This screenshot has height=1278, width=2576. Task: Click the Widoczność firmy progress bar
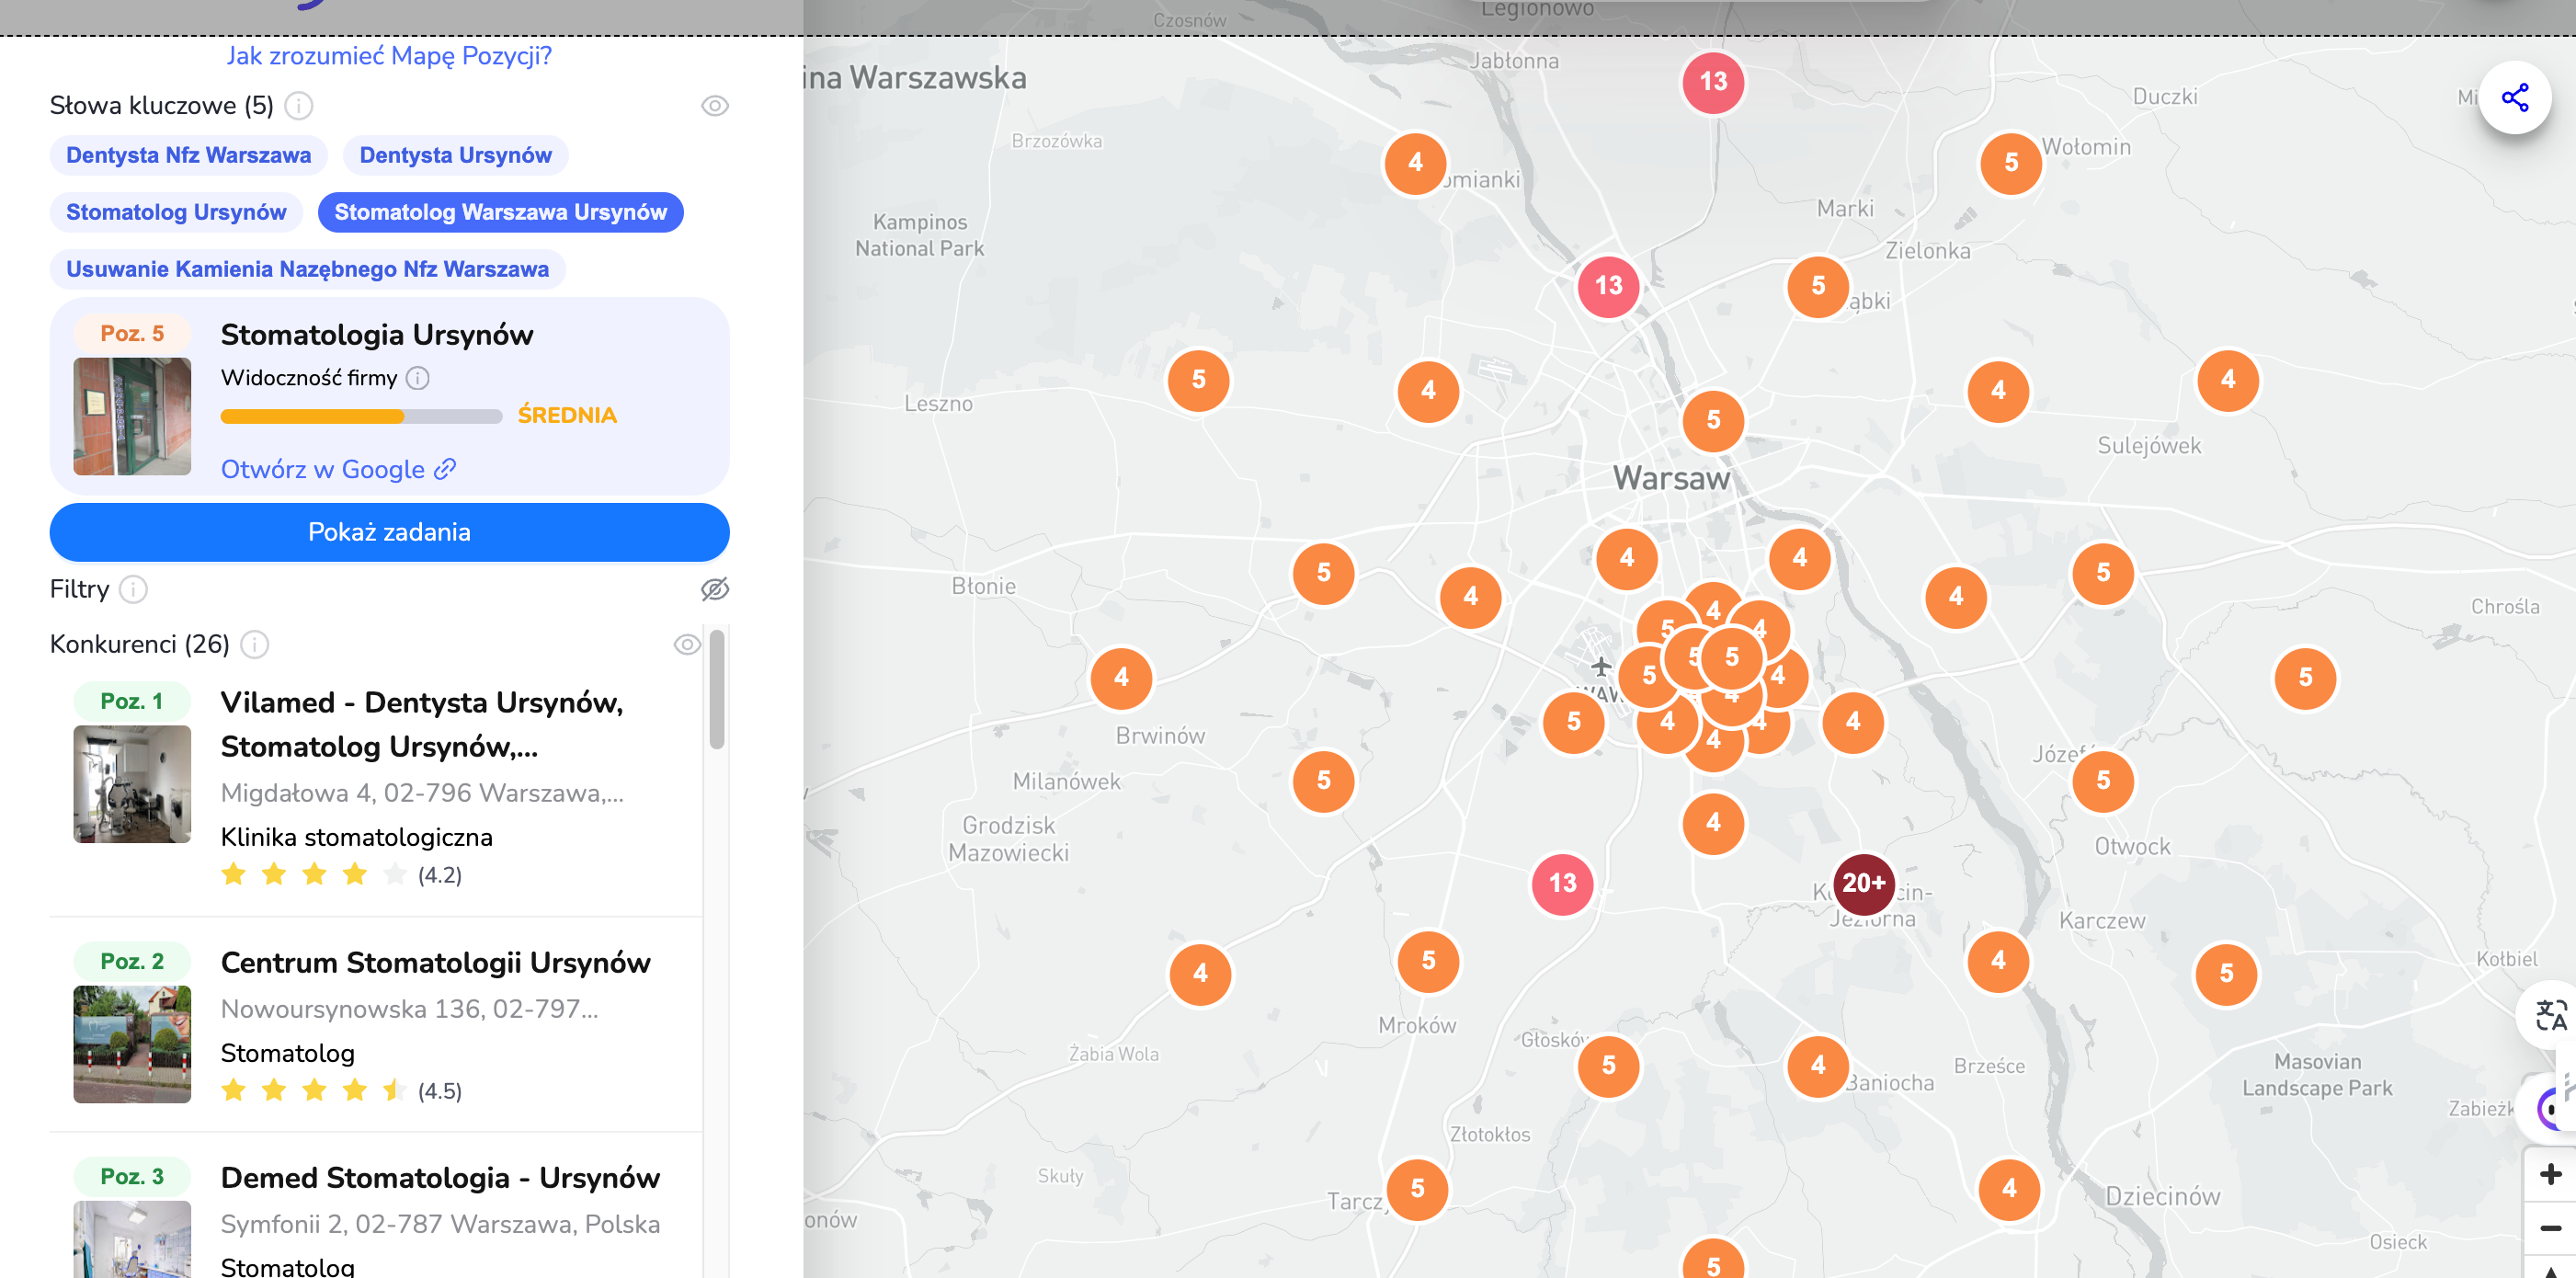pyautogui.click(x=361, y=416)
